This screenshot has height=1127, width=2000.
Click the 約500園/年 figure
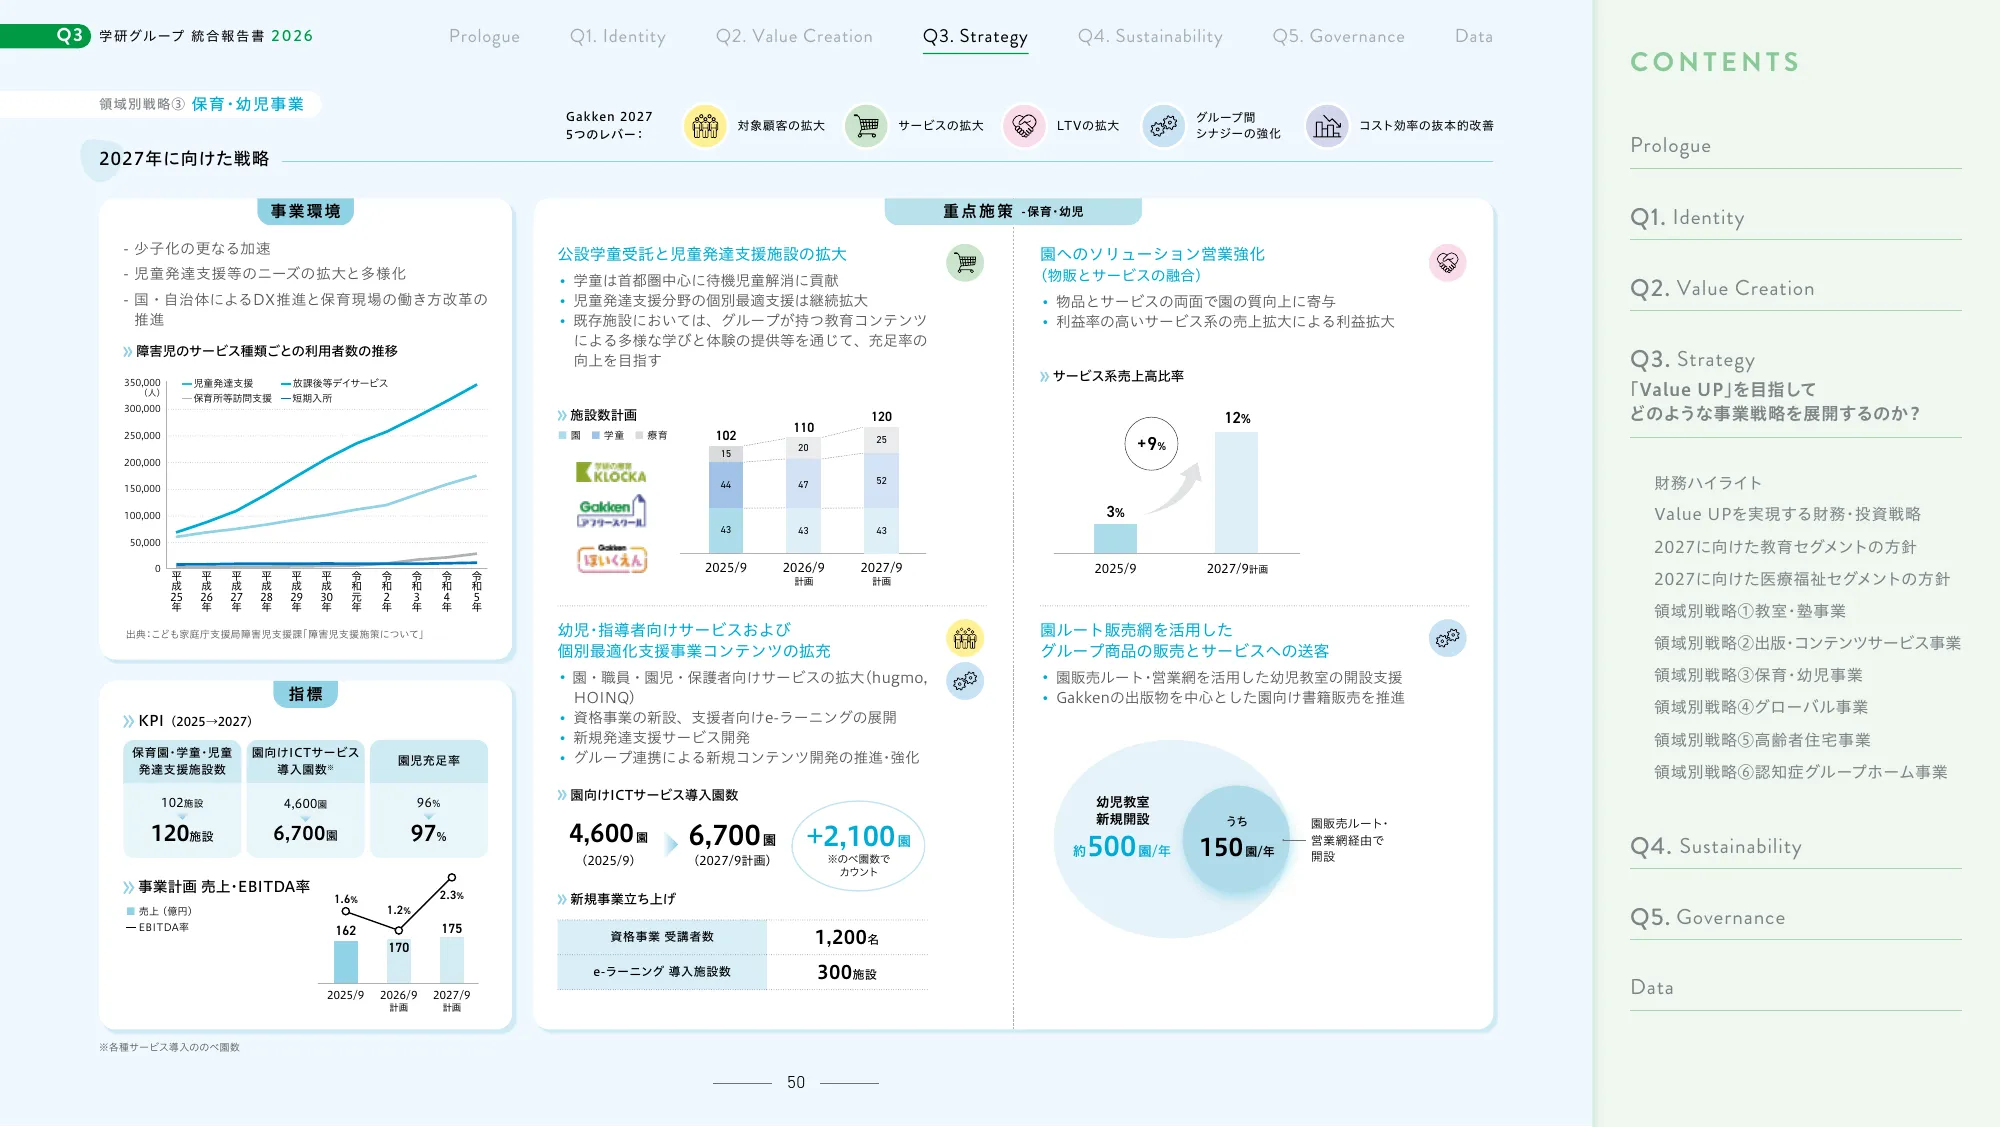point(1121,847)
